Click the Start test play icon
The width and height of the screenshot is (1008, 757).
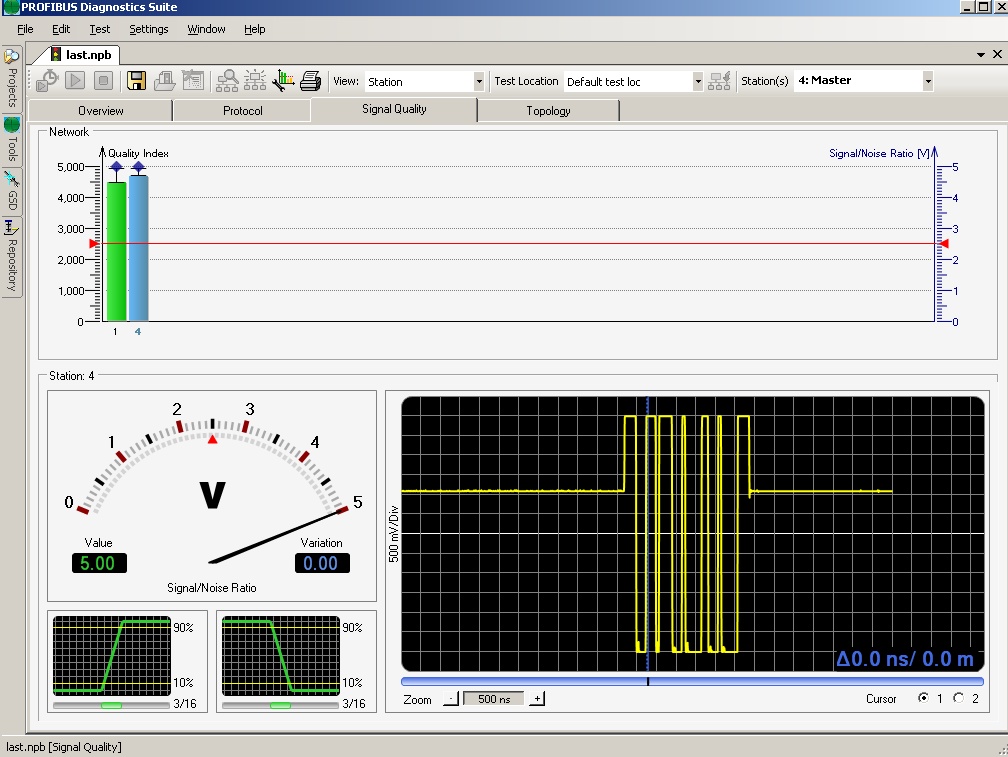(75, 81)
